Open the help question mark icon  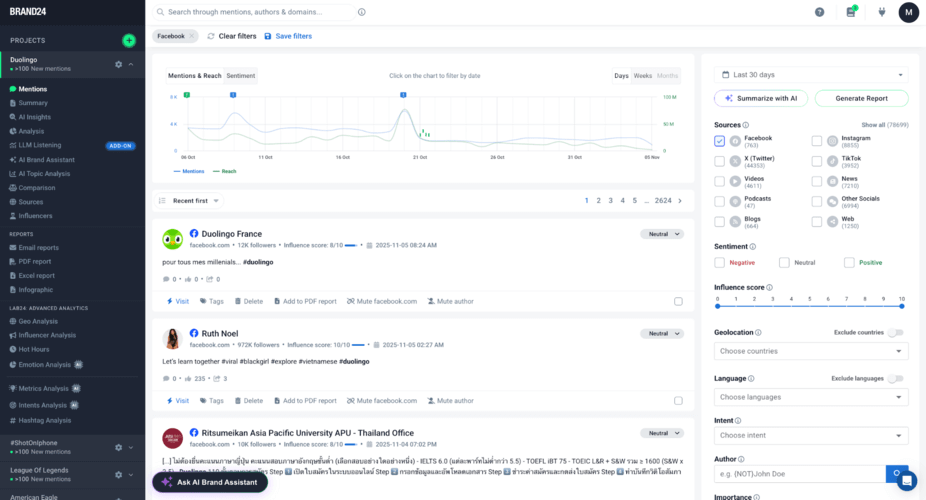click(820, 12)
